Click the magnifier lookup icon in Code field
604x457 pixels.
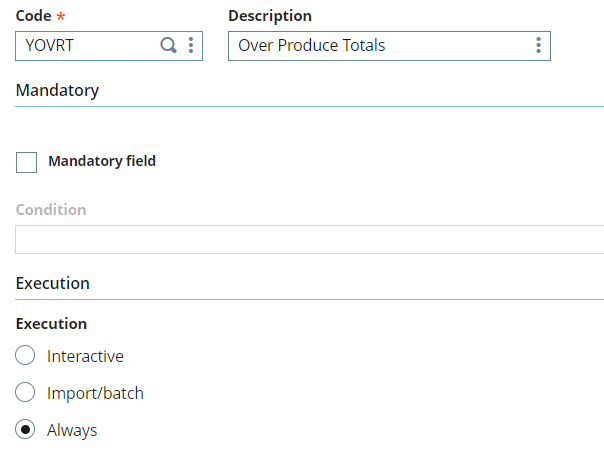(x=168, y=45)
